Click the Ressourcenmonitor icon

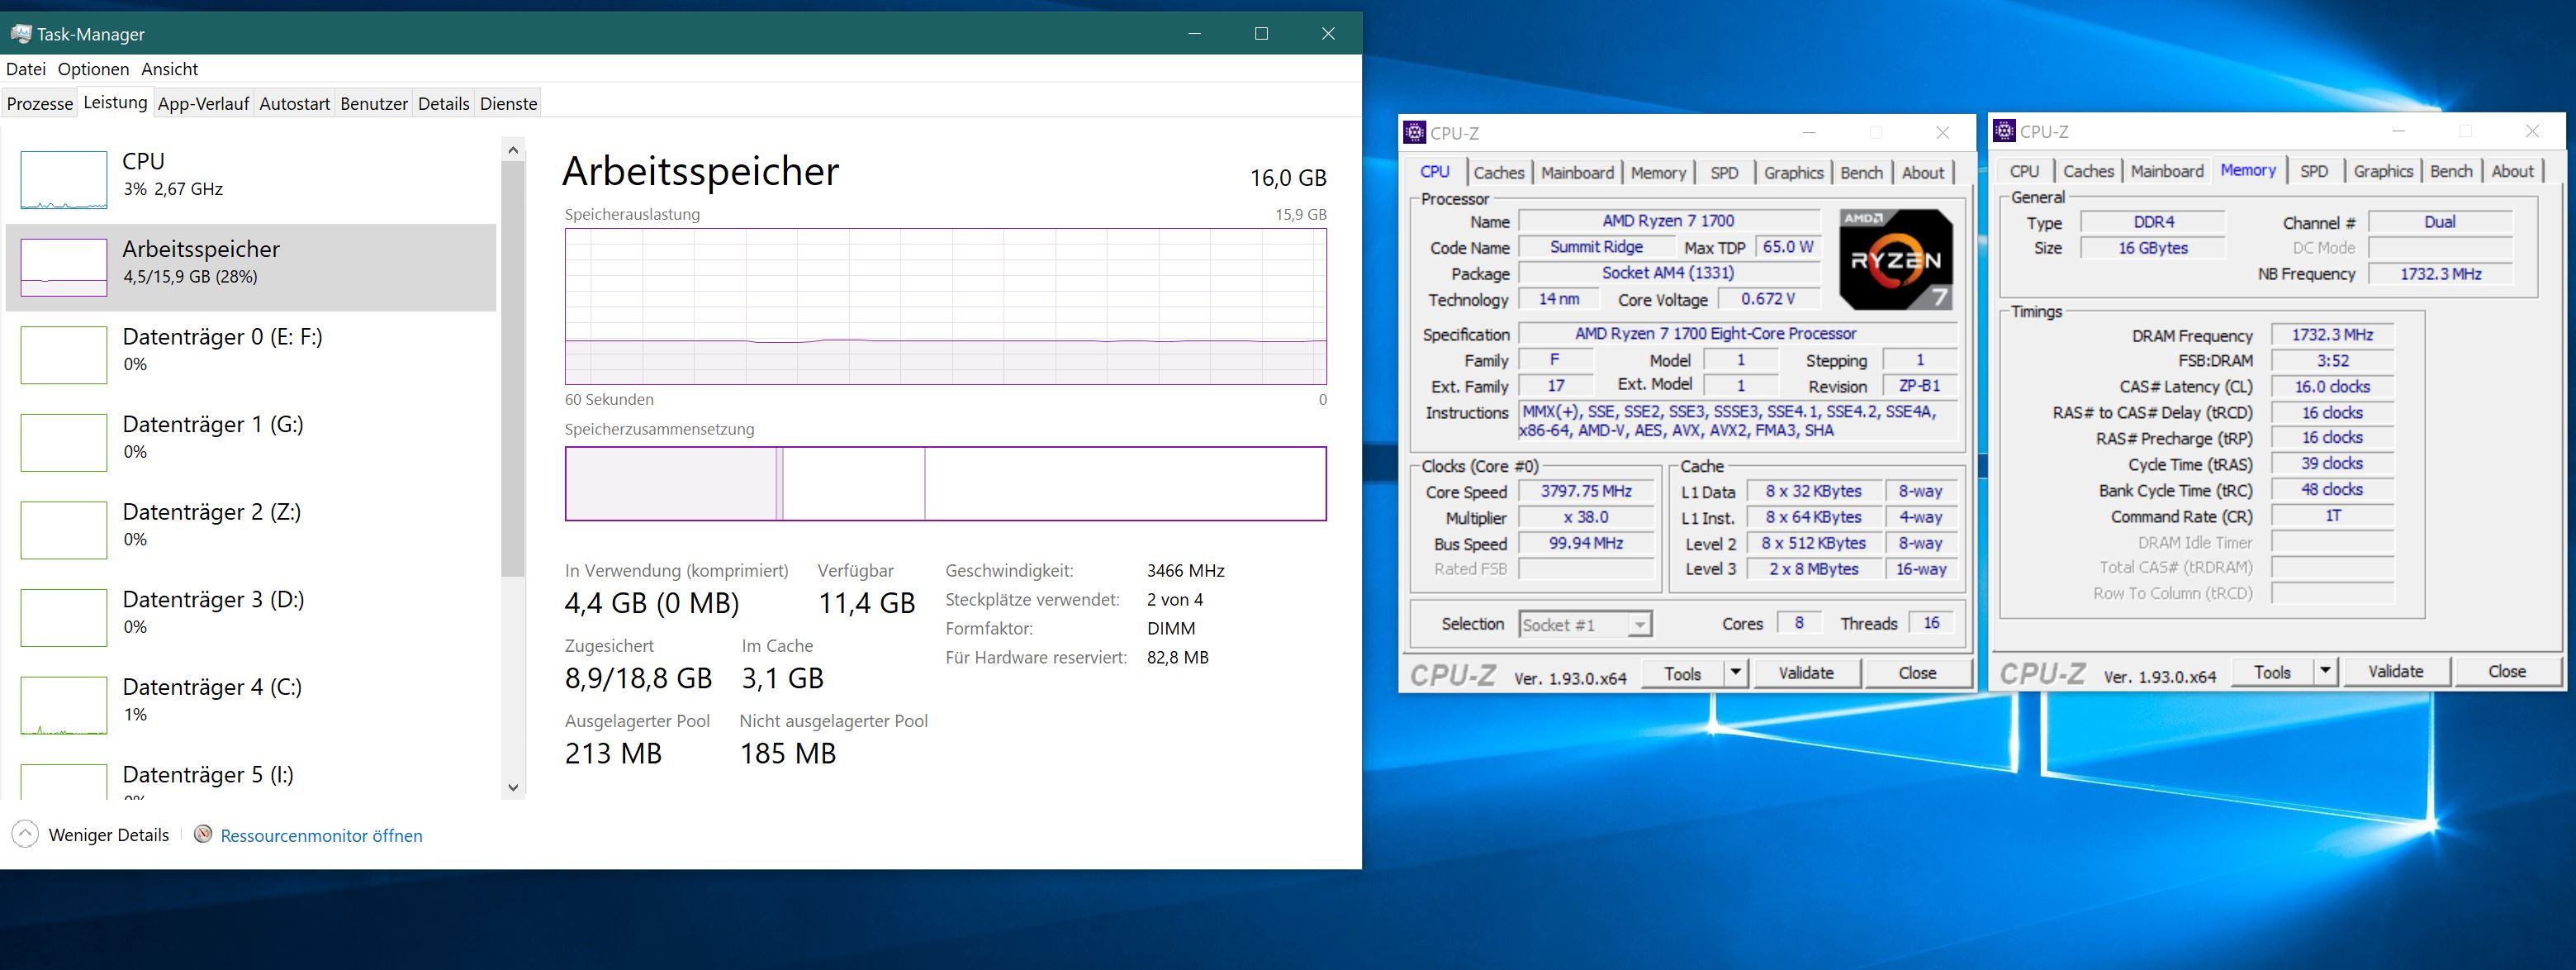coord(203,834)
